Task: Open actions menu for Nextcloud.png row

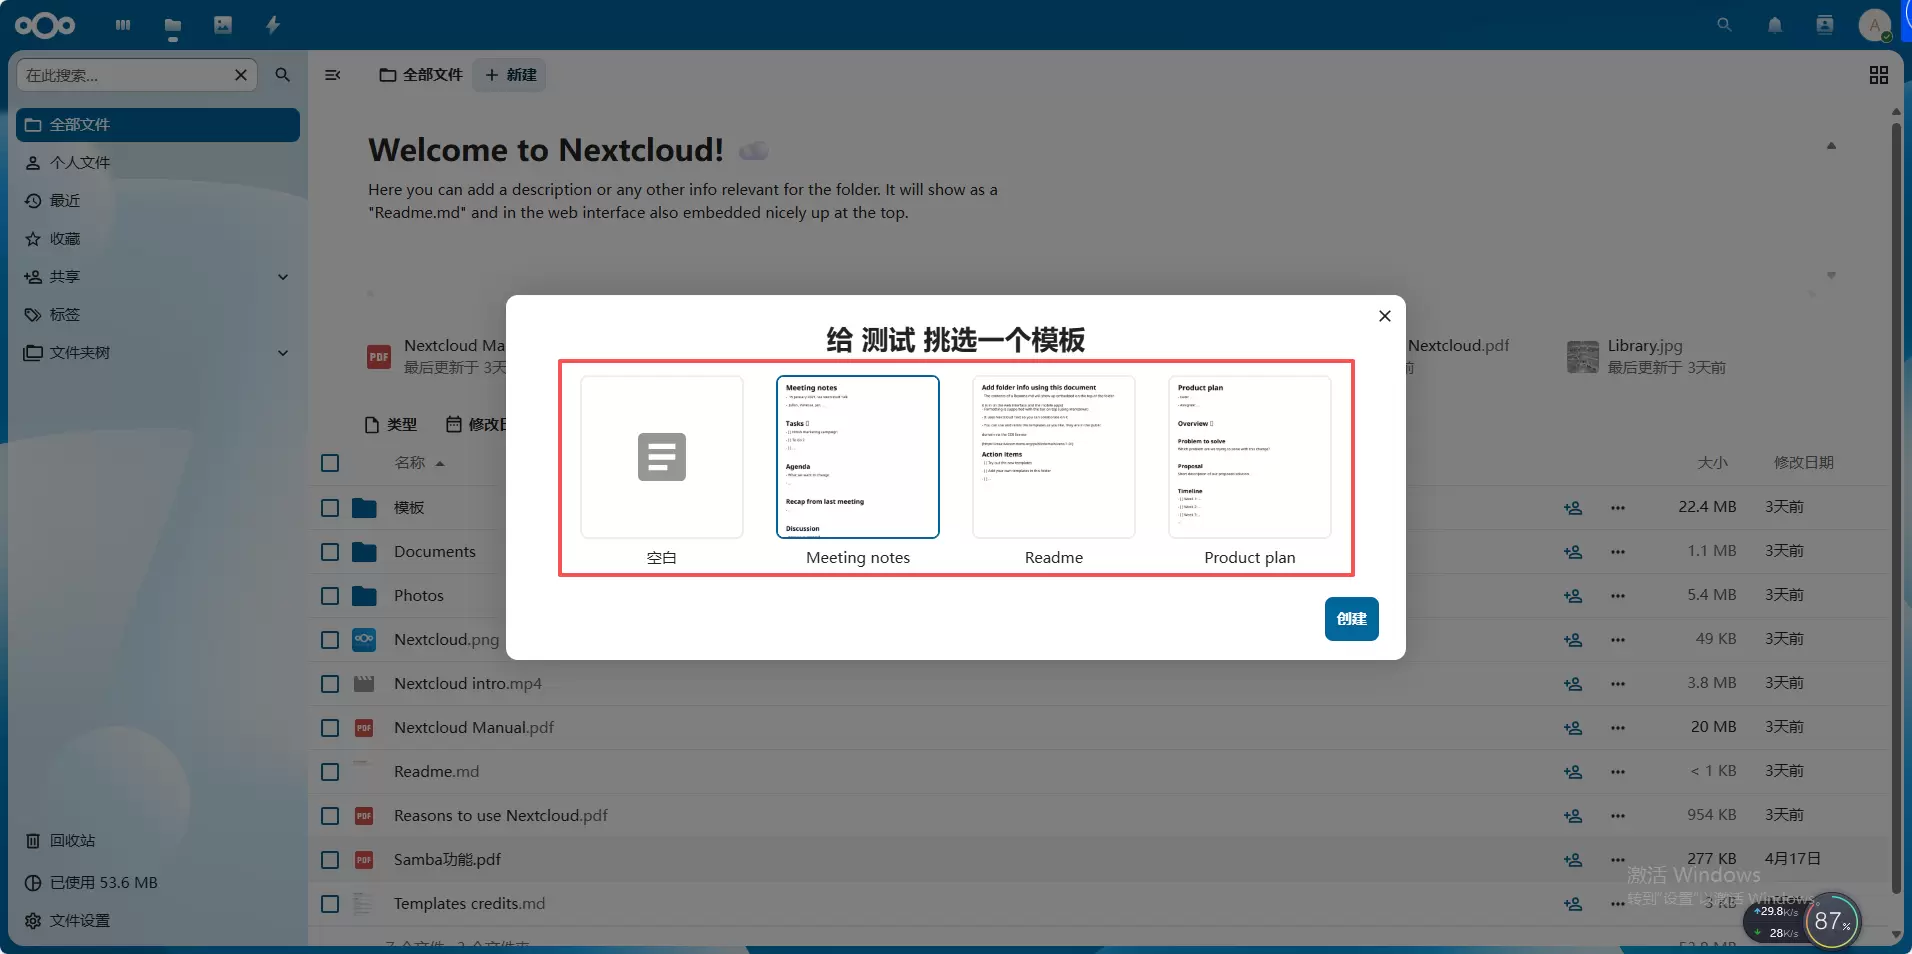Action: point(1617,640)
